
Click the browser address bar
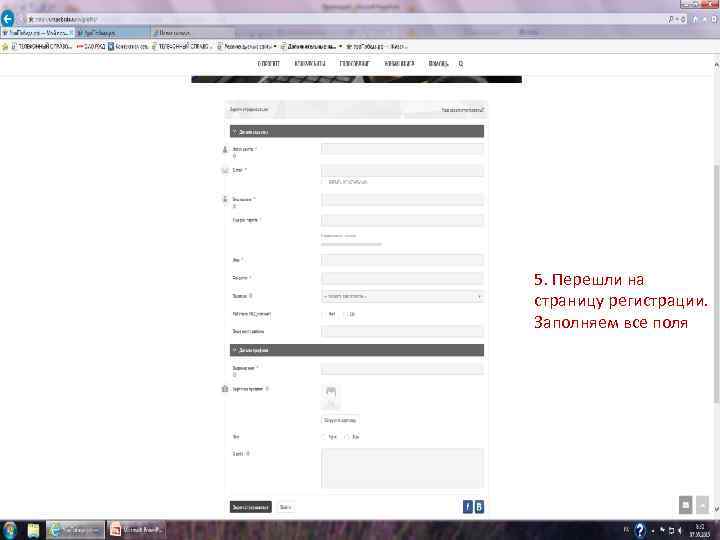pyautogui.click(x=344, y=19)
